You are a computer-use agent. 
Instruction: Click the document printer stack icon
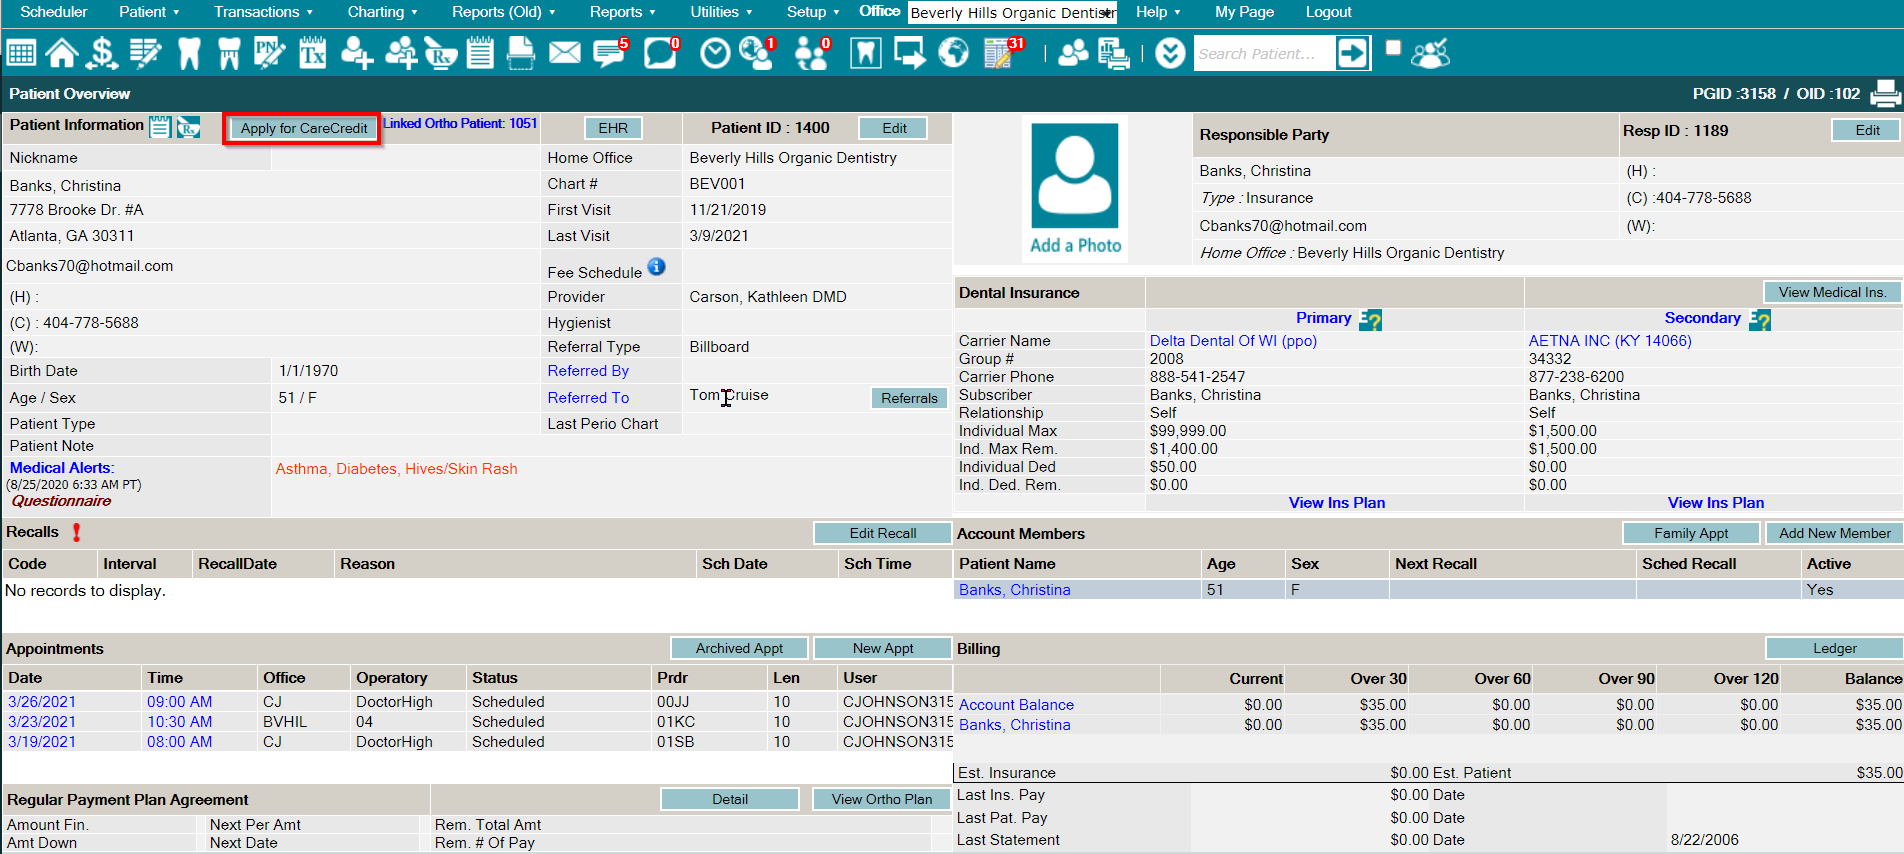coord(1113,53)
